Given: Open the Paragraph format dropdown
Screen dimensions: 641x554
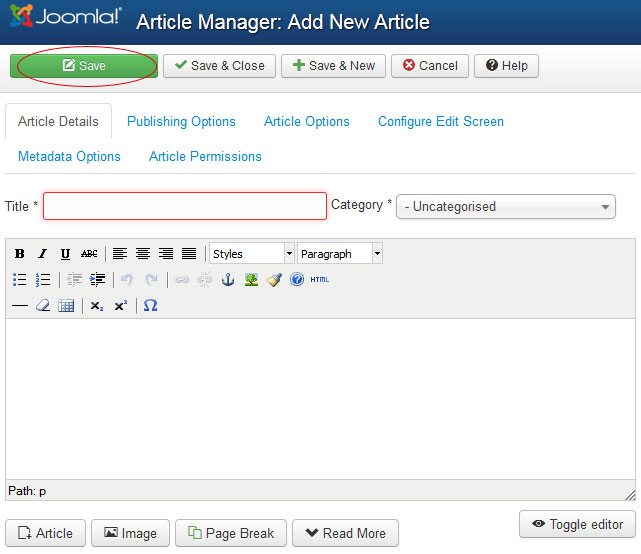Looking at the screenshot, I should click(340, 253).
